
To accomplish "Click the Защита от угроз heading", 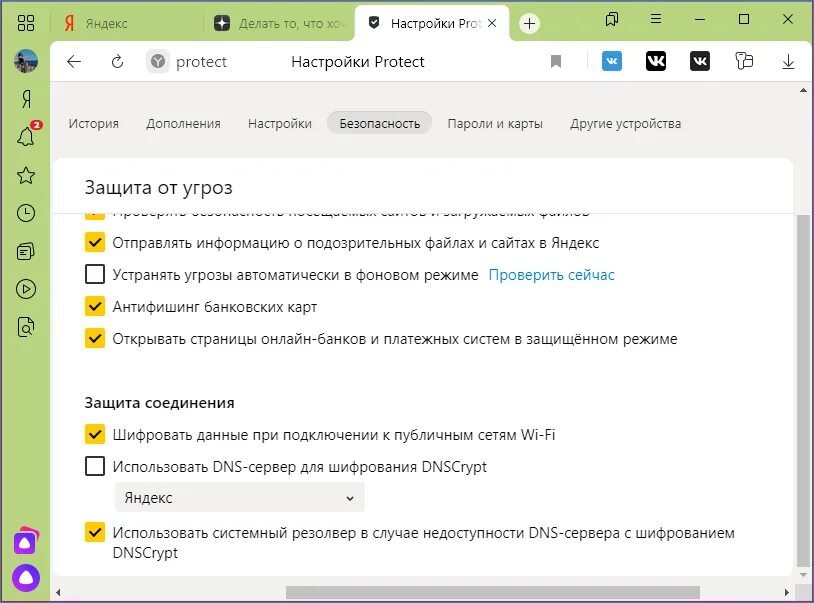I will point(158,187).
